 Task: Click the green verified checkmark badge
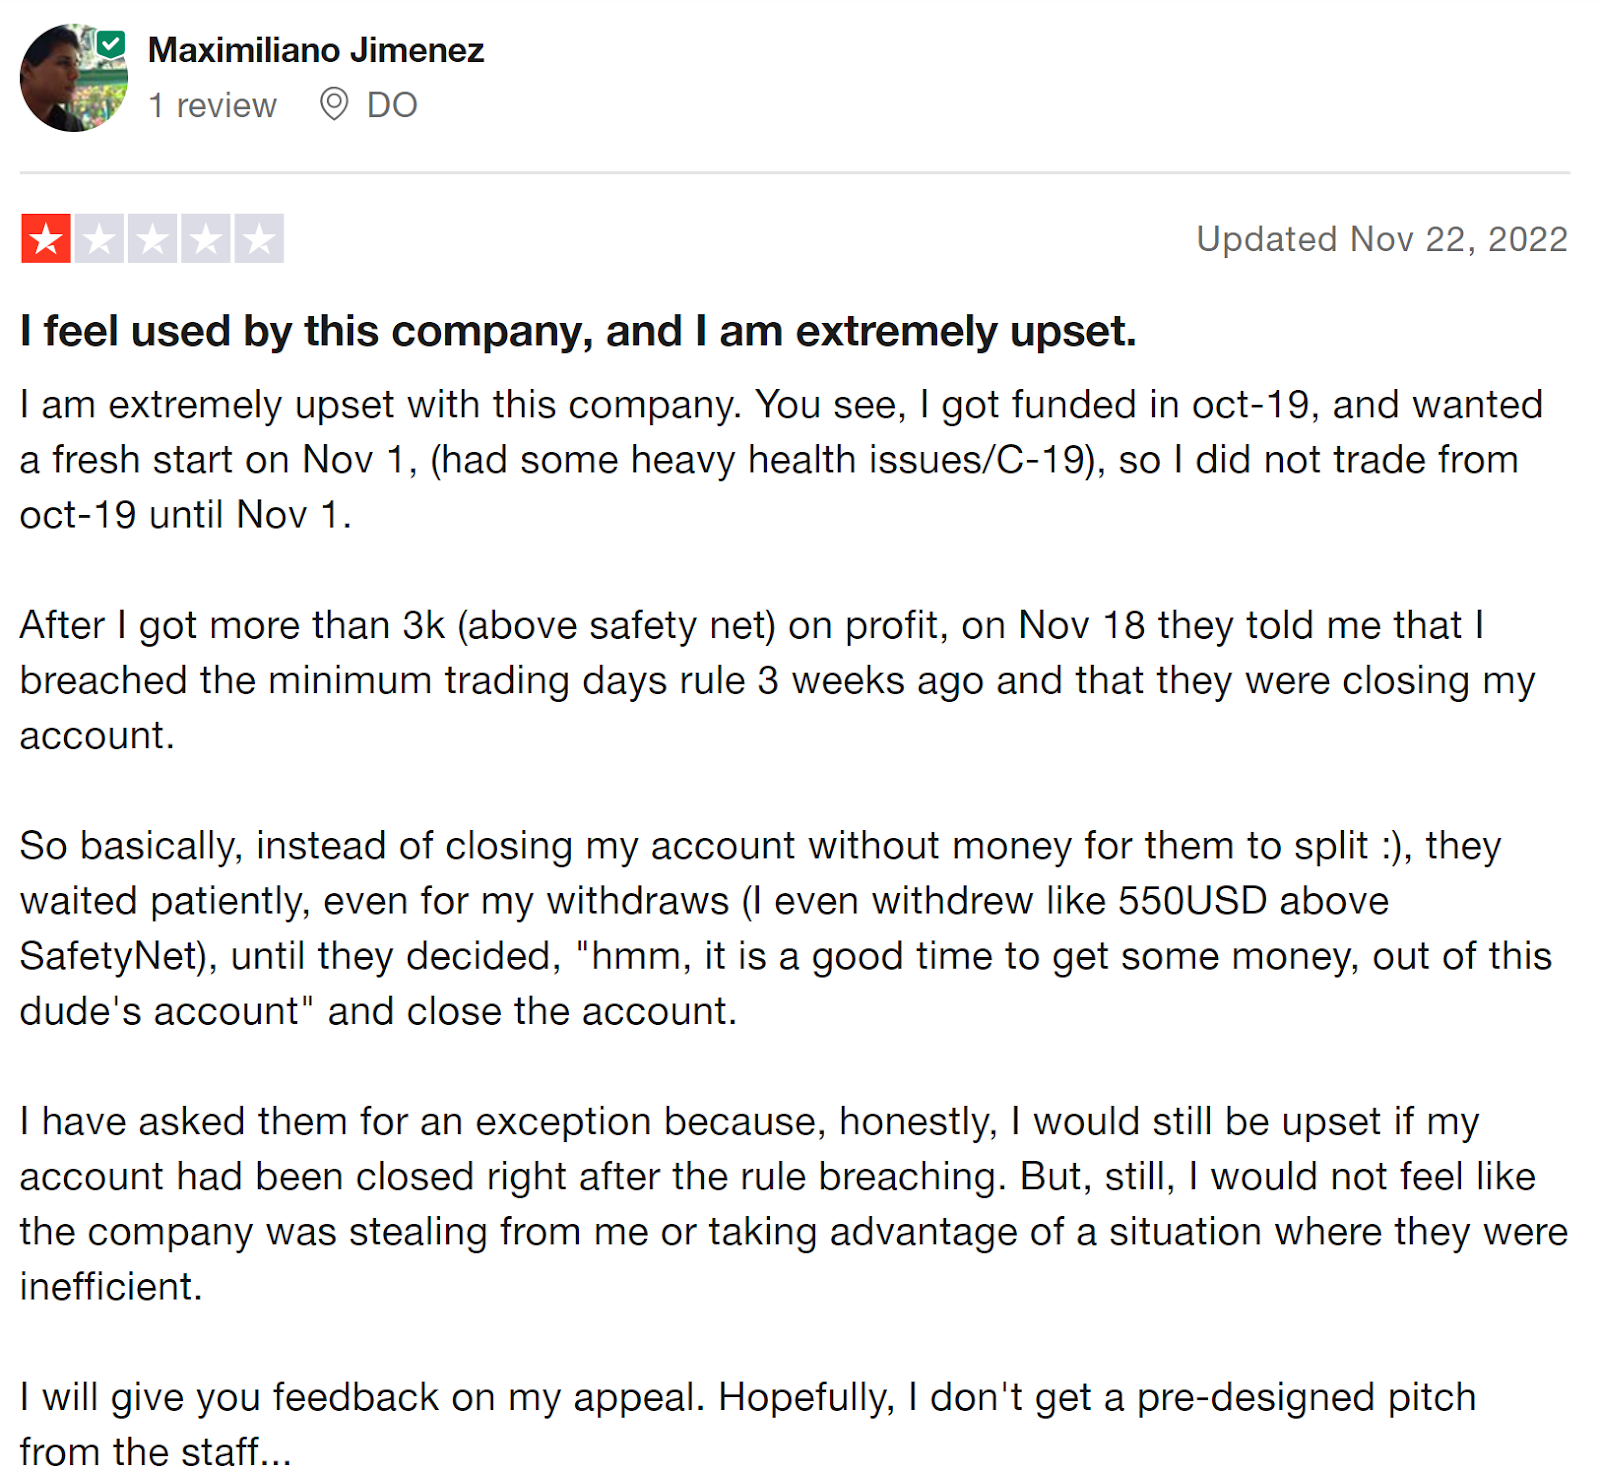click(111, 44)
